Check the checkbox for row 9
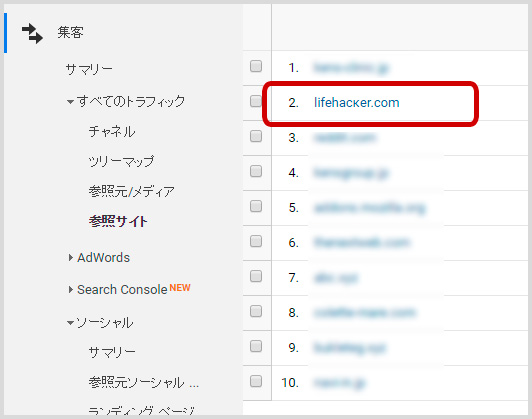 click(256, 346)
